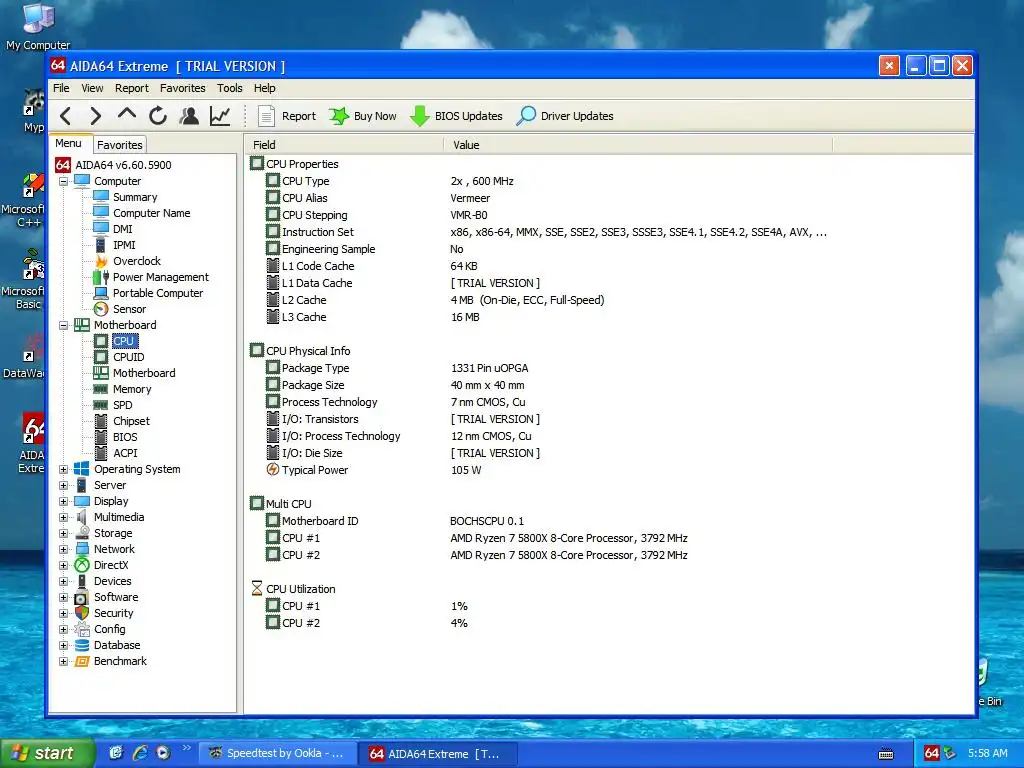1024x768 pixels.
Task: Click the Value column header
Action: pyautogui.click(x=638, y=145)
